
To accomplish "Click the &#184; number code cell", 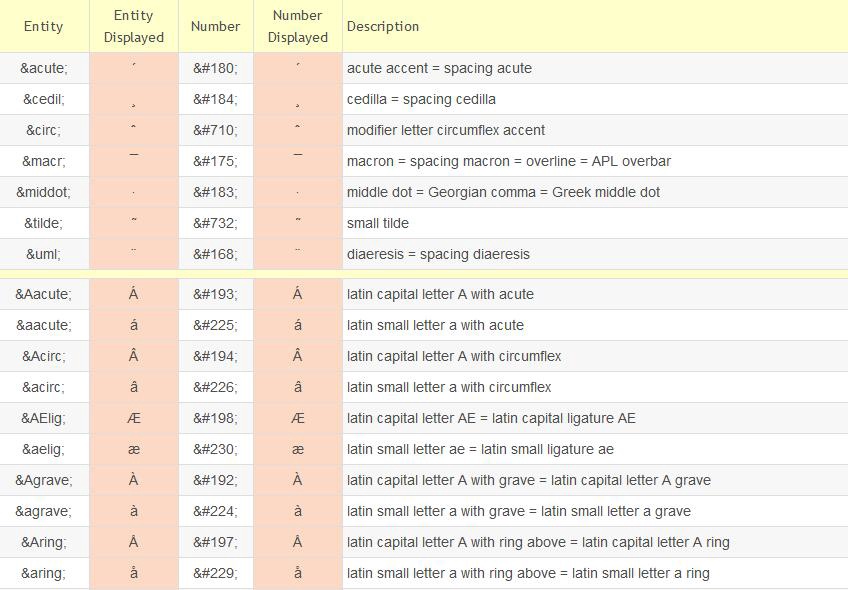I will click(x=215, y=99).
